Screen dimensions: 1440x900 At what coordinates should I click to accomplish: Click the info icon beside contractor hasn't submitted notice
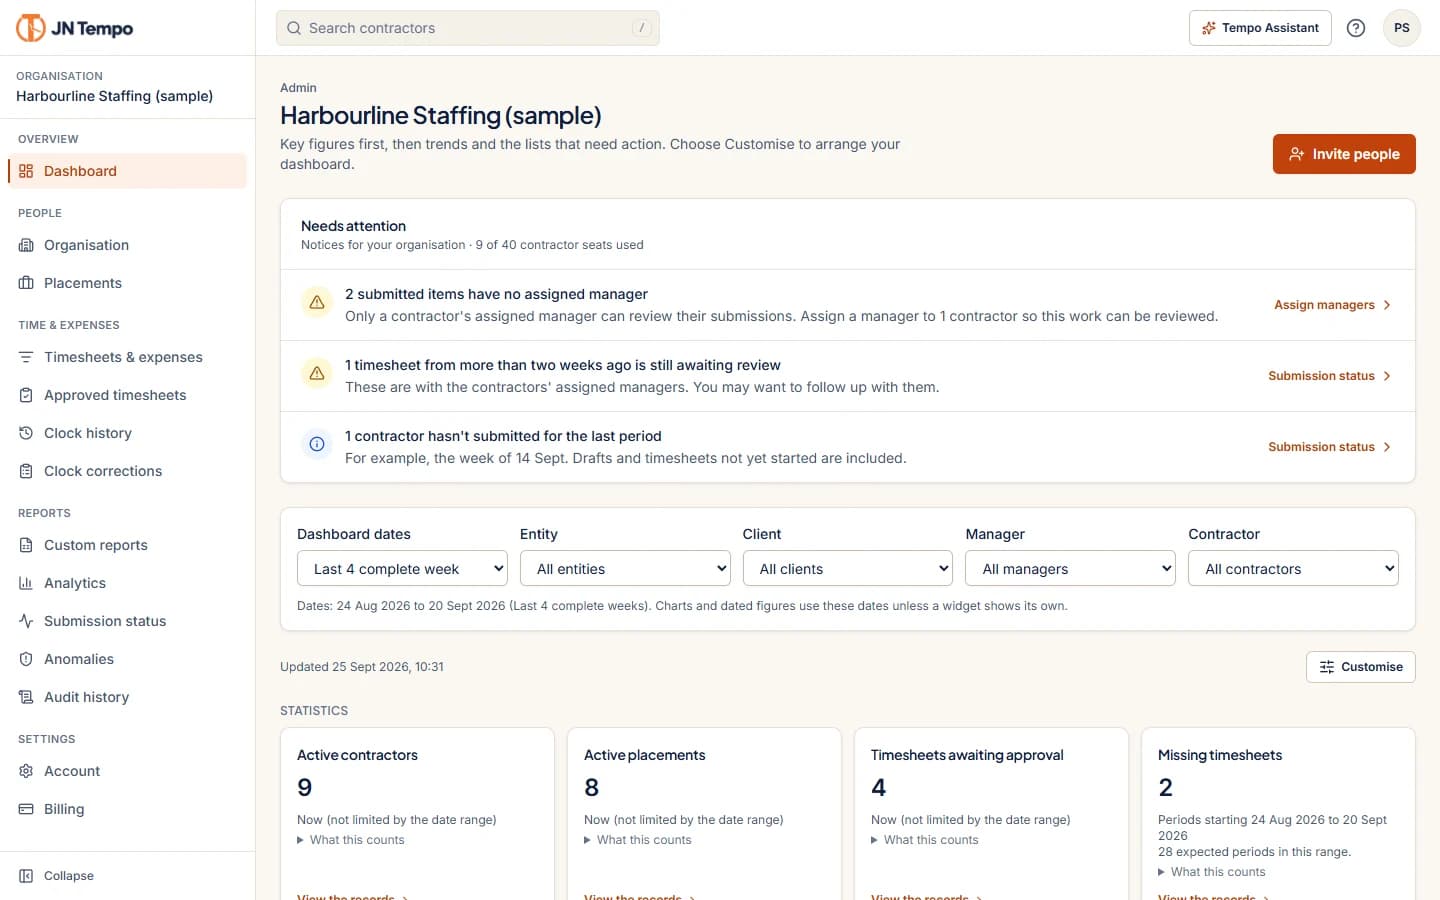tap(317, 444)
